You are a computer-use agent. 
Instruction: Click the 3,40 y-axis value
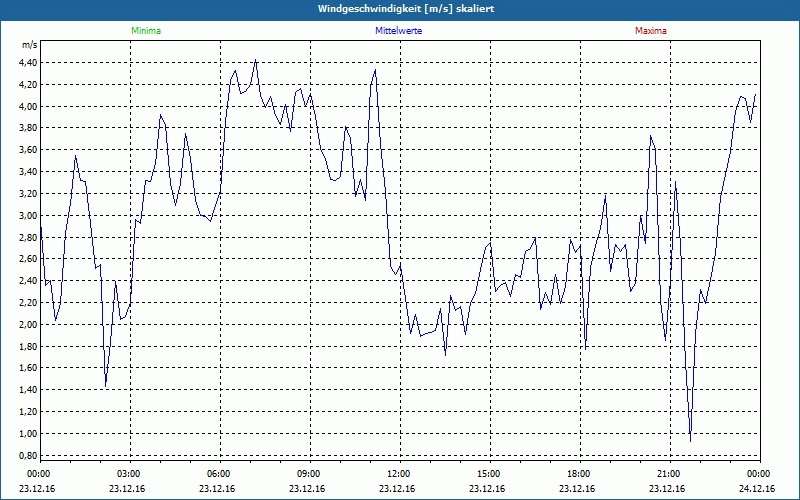29,172
